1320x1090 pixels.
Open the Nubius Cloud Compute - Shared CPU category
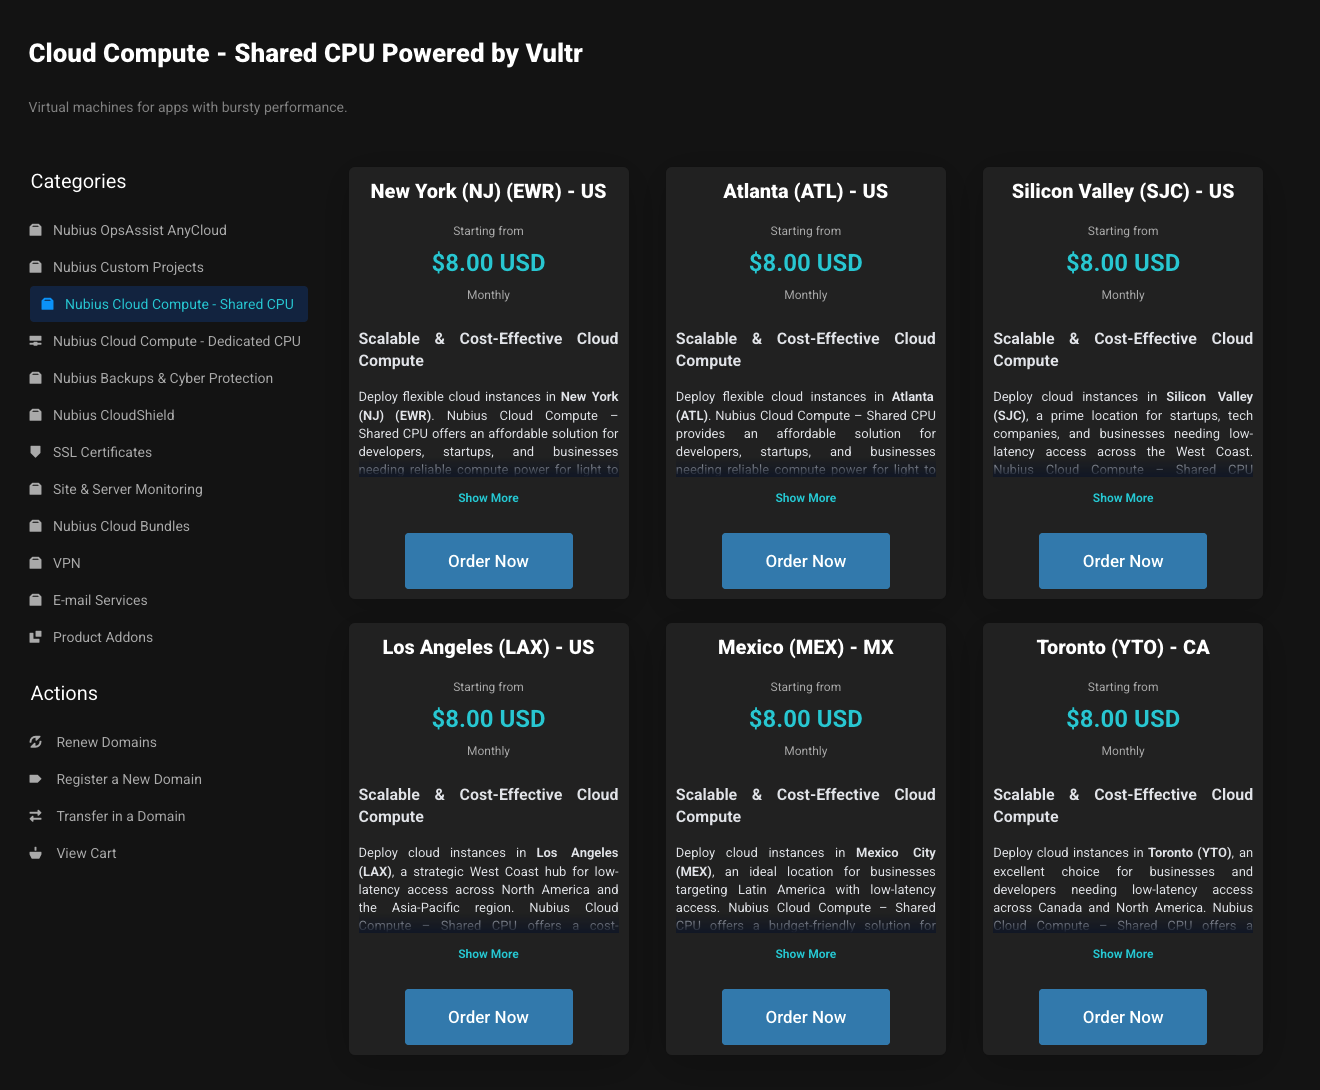tap(179, 304)
